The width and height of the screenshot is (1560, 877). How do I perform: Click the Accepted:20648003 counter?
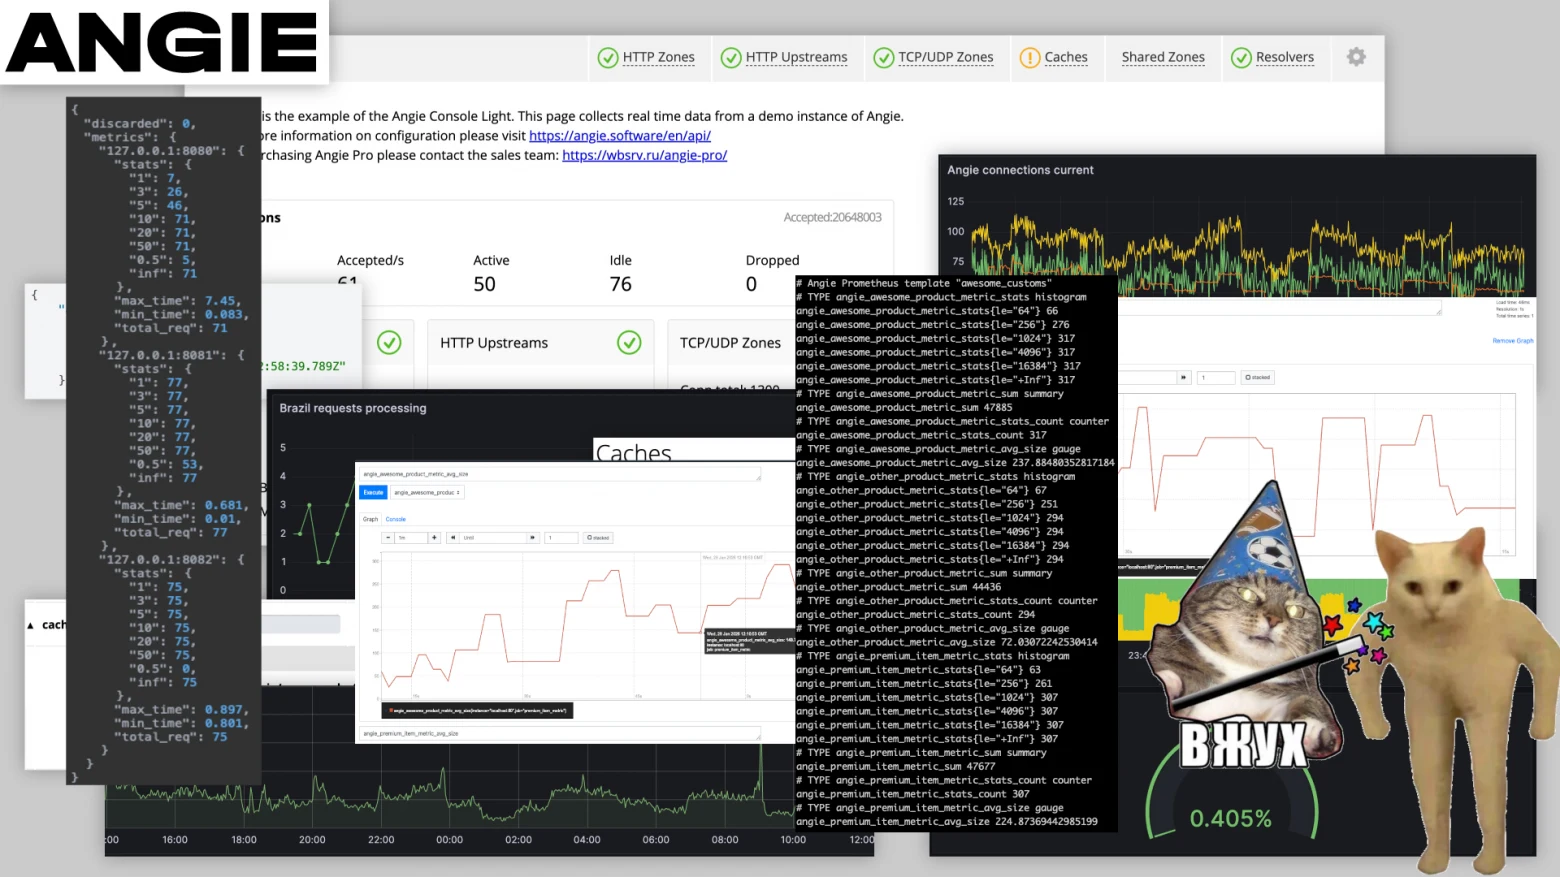(x=832, y=217)
